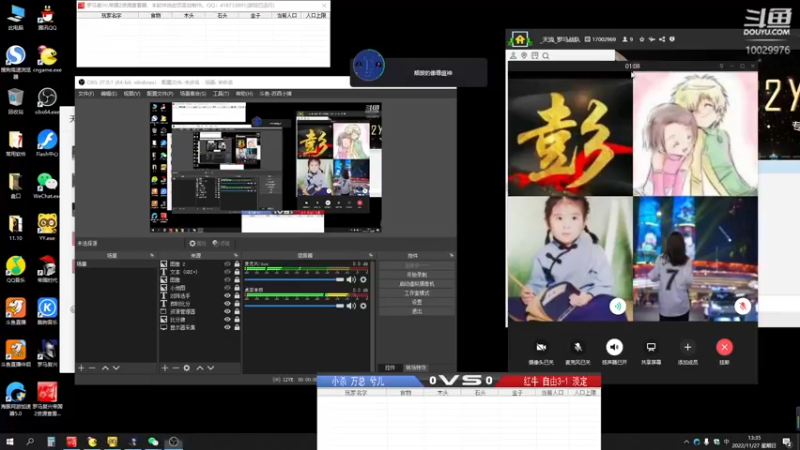Pop out the 场景 dock panel icon
The width and height of the screenshot is (800, 450).
point(152,255)
